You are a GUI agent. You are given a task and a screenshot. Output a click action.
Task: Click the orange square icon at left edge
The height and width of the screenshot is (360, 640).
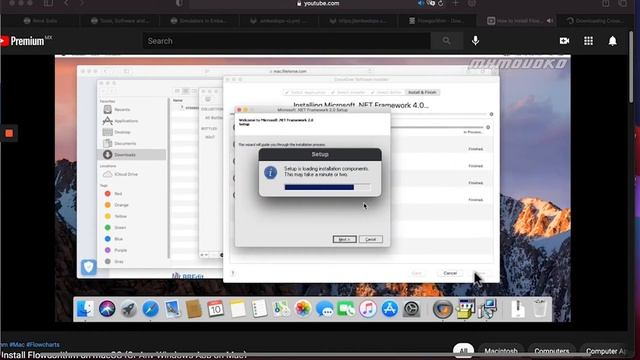point(9,133)
